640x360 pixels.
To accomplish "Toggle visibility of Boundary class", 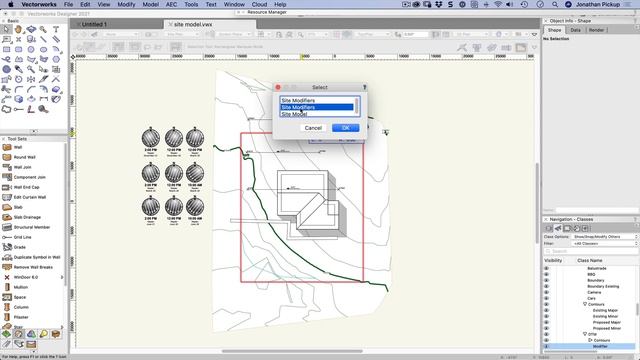I will (547, 280).
